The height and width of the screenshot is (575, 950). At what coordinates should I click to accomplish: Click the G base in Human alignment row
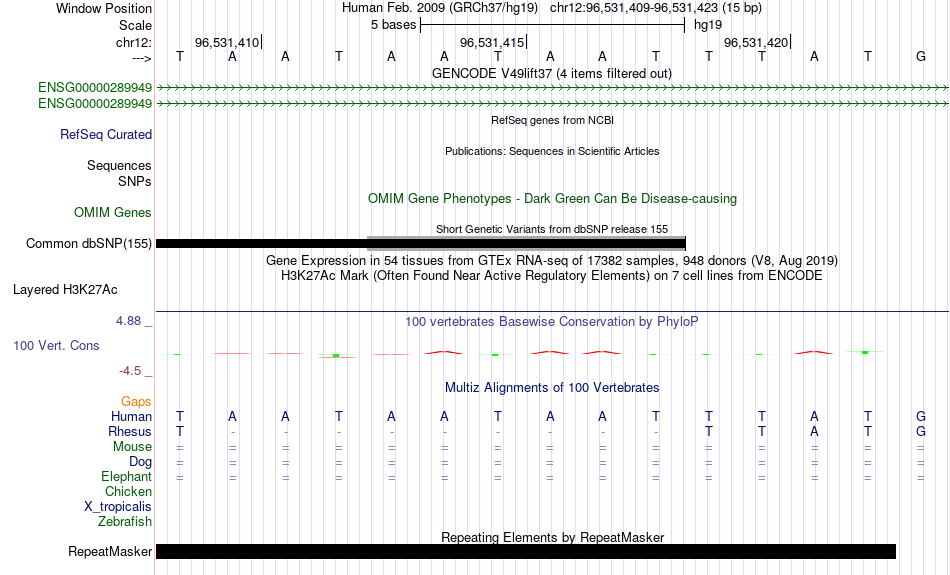921,416
